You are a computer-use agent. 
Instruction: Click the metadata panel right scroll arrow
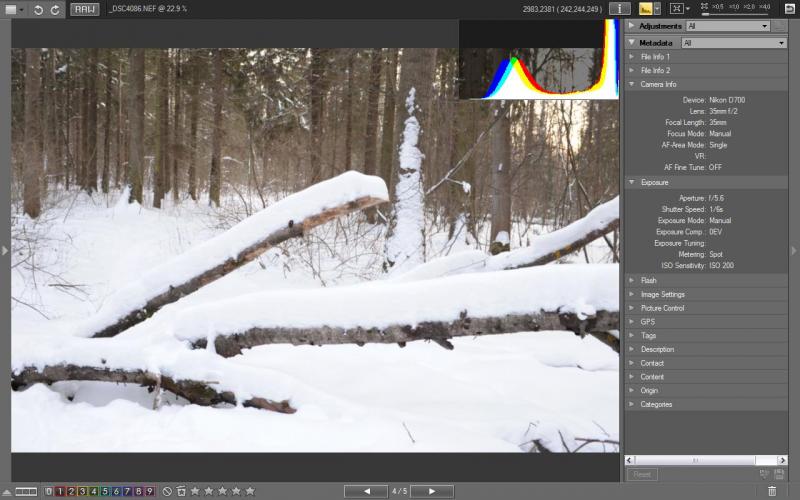click(x=782, y=460)
